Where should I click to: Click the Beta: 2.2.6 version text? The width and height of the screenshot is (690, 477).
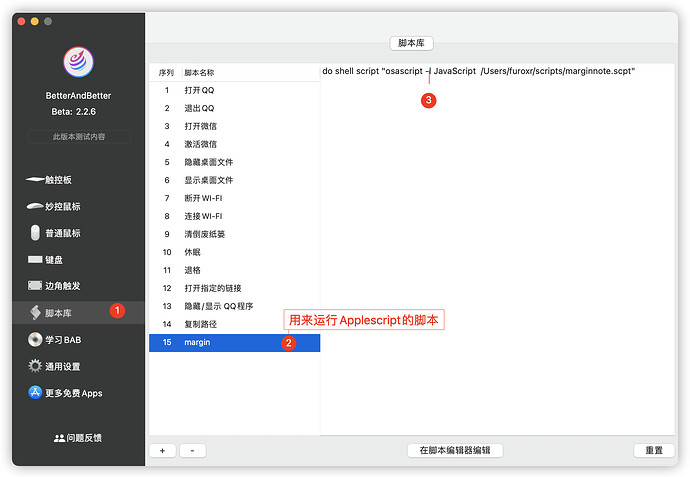[73, 112]
